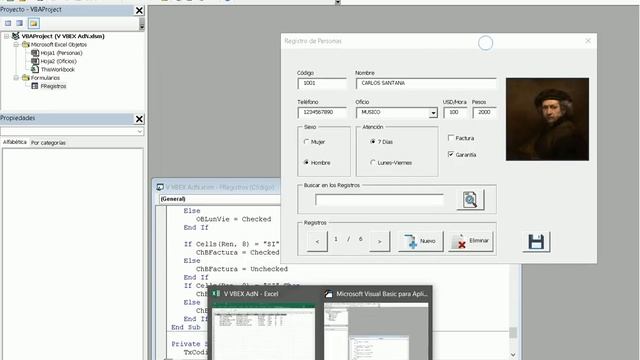Select ThisWorkbook in project tree
The image size is (640, 360).
(x=58, y=69)
